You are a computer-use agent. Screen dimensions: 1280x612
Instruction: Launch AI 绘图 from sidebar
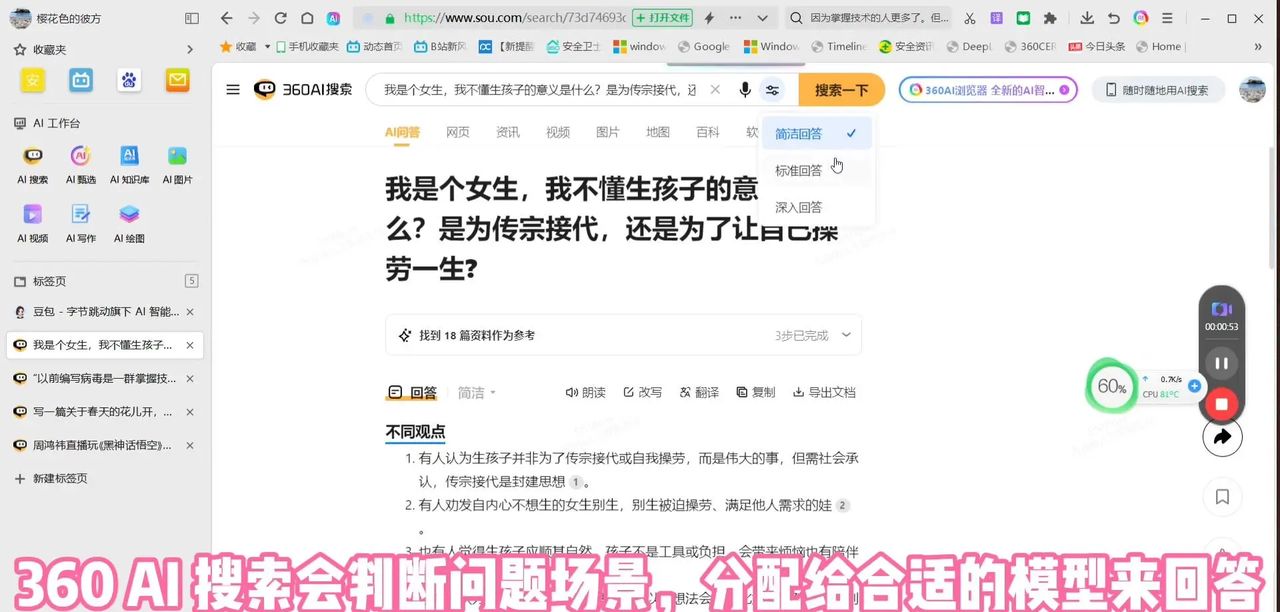[x=129, y=215]
